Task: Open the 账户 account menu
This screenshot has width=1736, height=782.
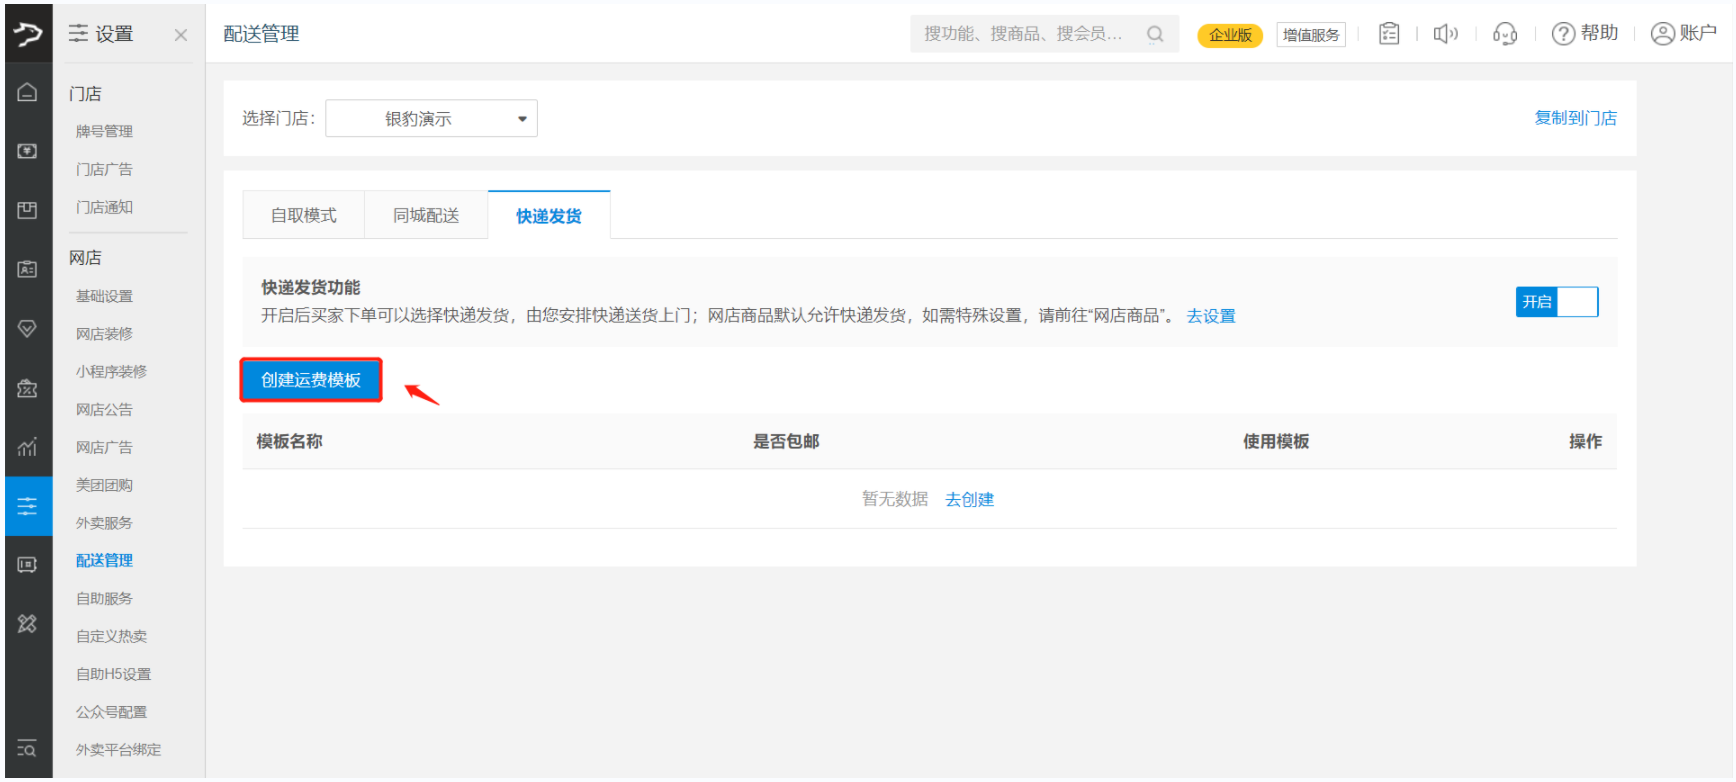Action: (1683, 34)
